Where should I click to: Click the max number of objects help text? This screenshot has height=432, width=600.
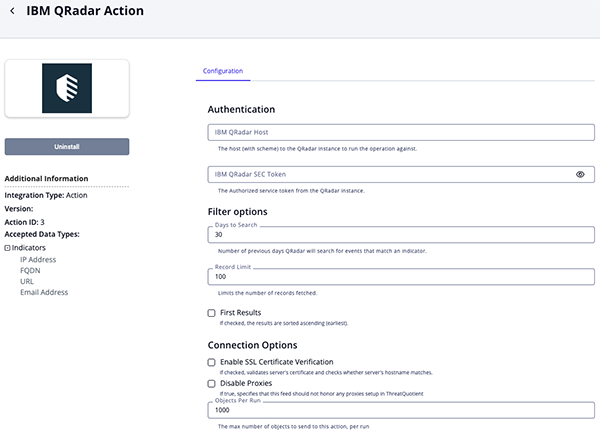coord(293,427)
